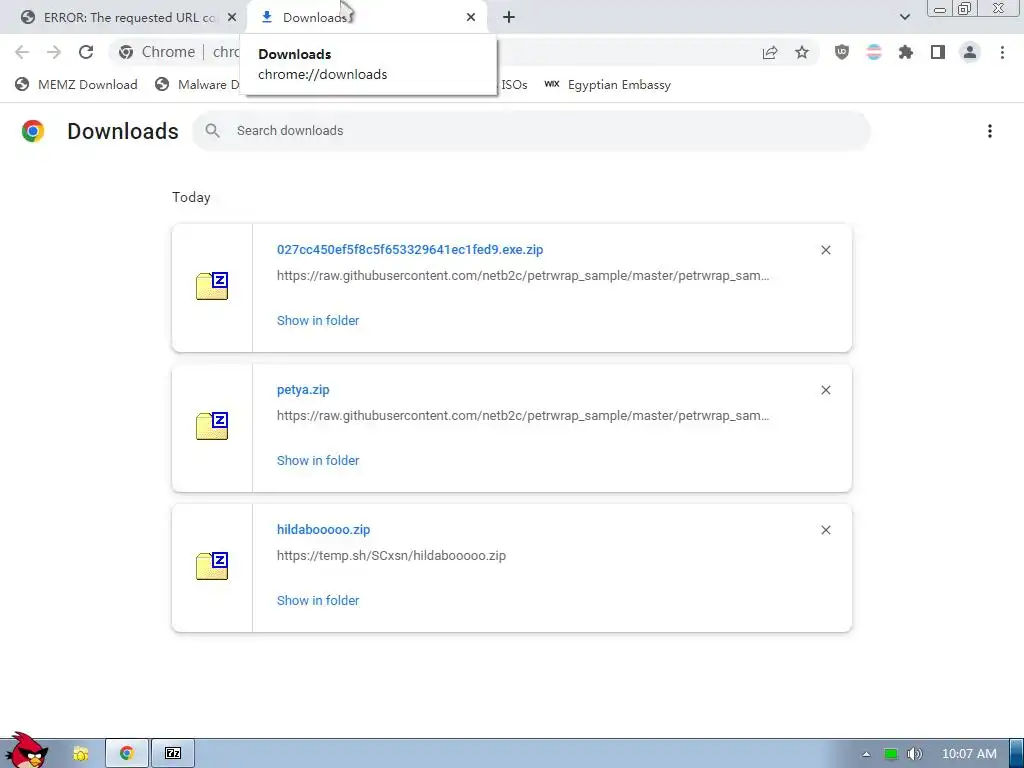Show hildabooooo.zip in folder
Image resolution: width=1024 pixels, height=768 pixels.
(x=318, y=600)
